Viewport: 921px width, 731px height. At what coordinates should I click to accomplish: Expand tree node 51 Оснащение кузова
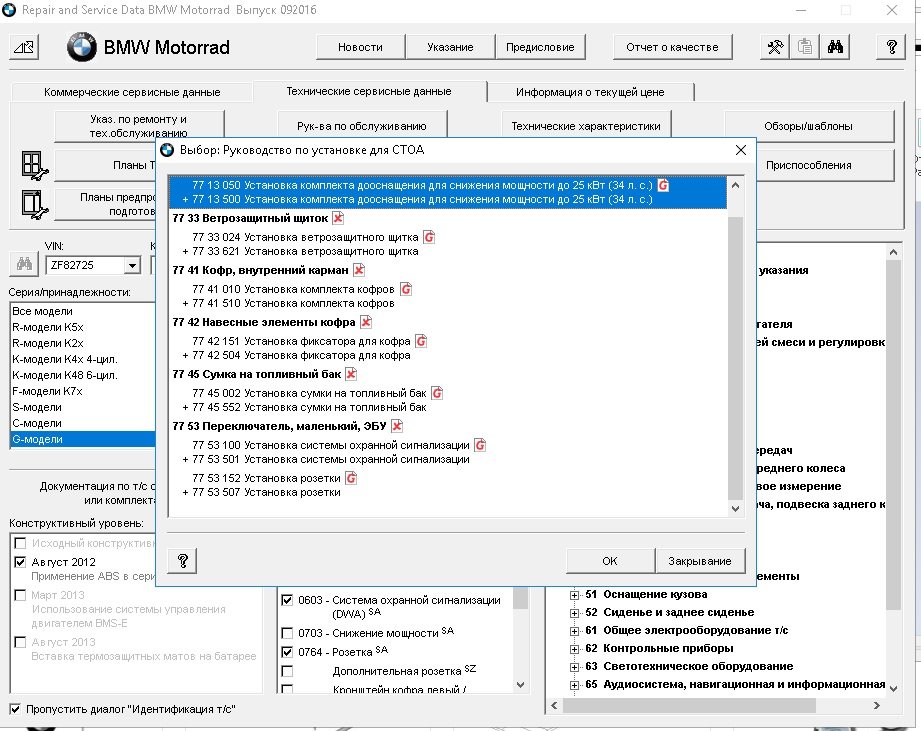click(575, 595)
